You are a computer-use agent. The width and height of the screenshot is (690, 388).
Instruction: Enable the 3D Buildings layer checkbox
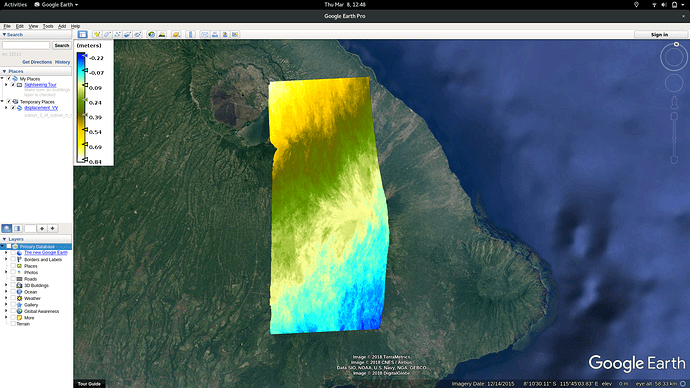pos(13,286)
